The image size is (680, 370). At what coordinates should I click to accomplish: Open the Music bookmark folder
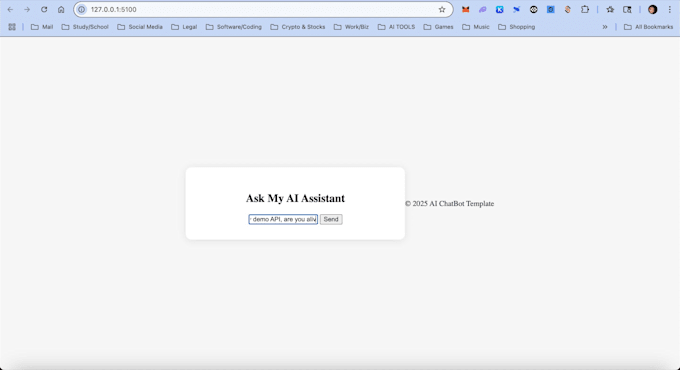476,27
